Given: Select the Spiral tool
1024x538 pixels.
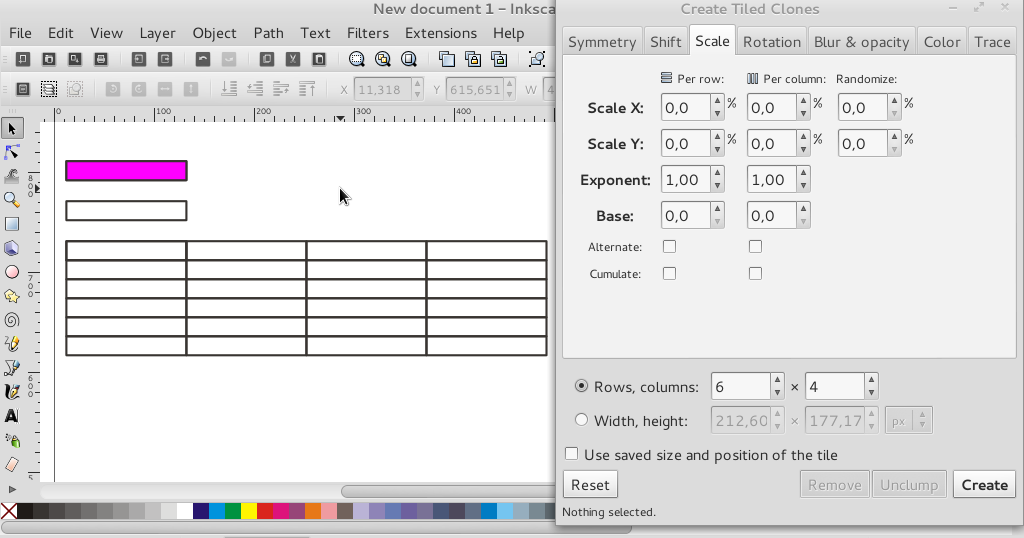Looking at the screenshot, I should pos(12,320).
